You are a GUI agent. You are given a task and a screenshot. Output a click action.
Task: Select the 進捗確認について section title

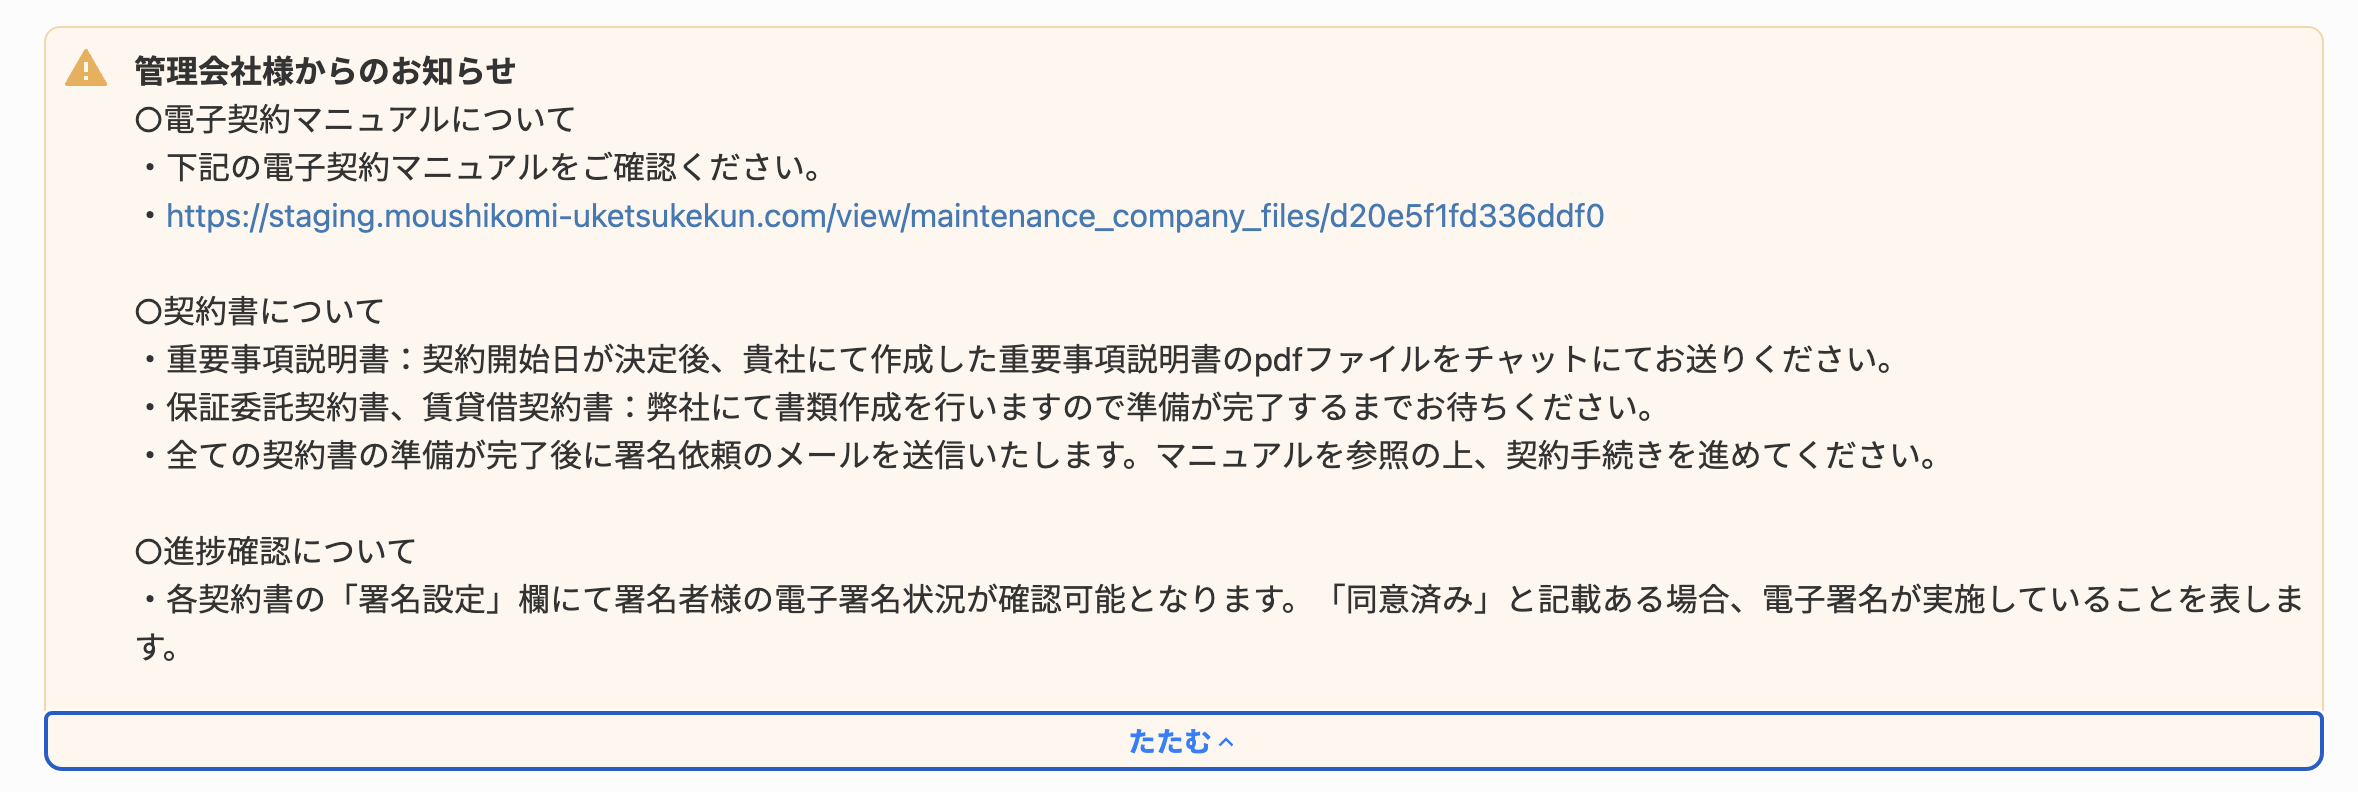[x=276, y=552]
